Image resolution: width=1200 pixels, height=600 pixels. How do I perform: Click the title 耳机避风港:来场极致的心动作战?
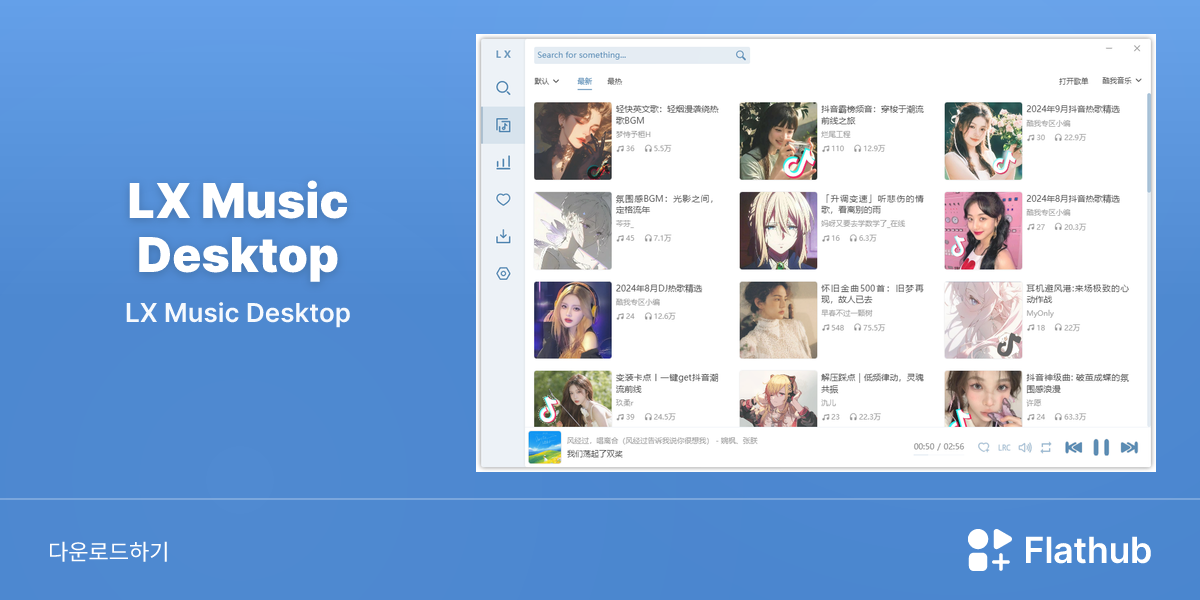coord(1078,293)
